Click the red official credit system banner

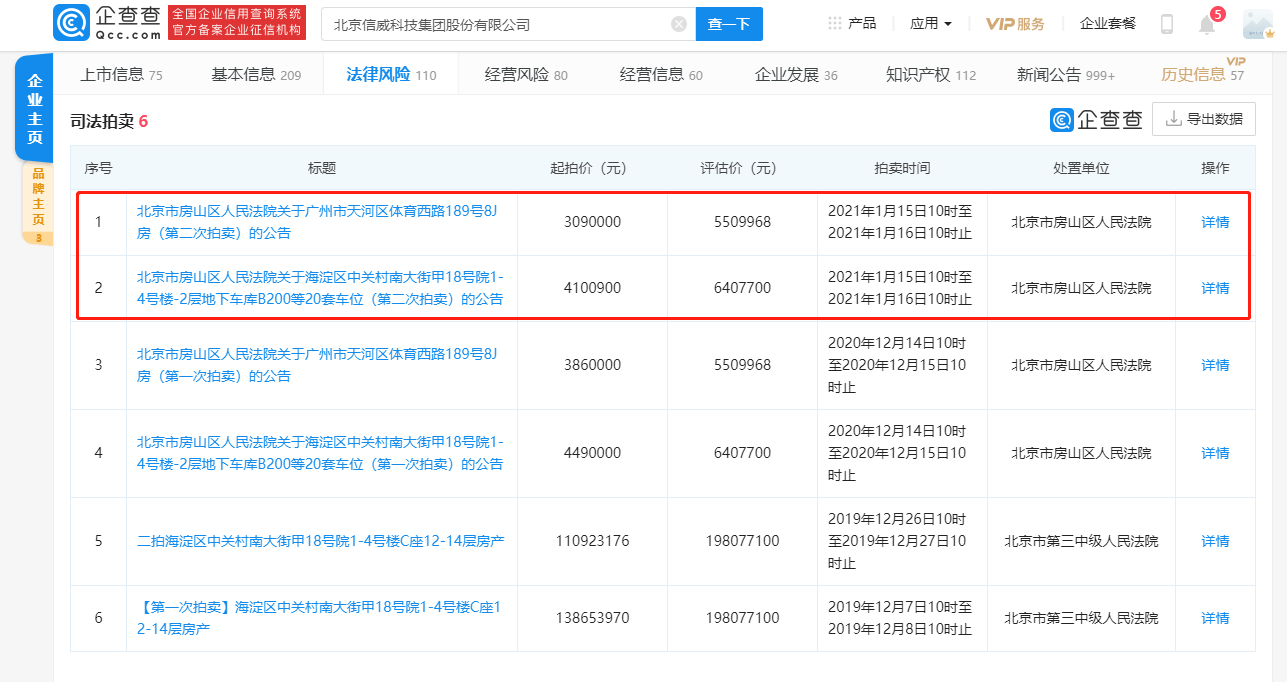click(236, 23)
